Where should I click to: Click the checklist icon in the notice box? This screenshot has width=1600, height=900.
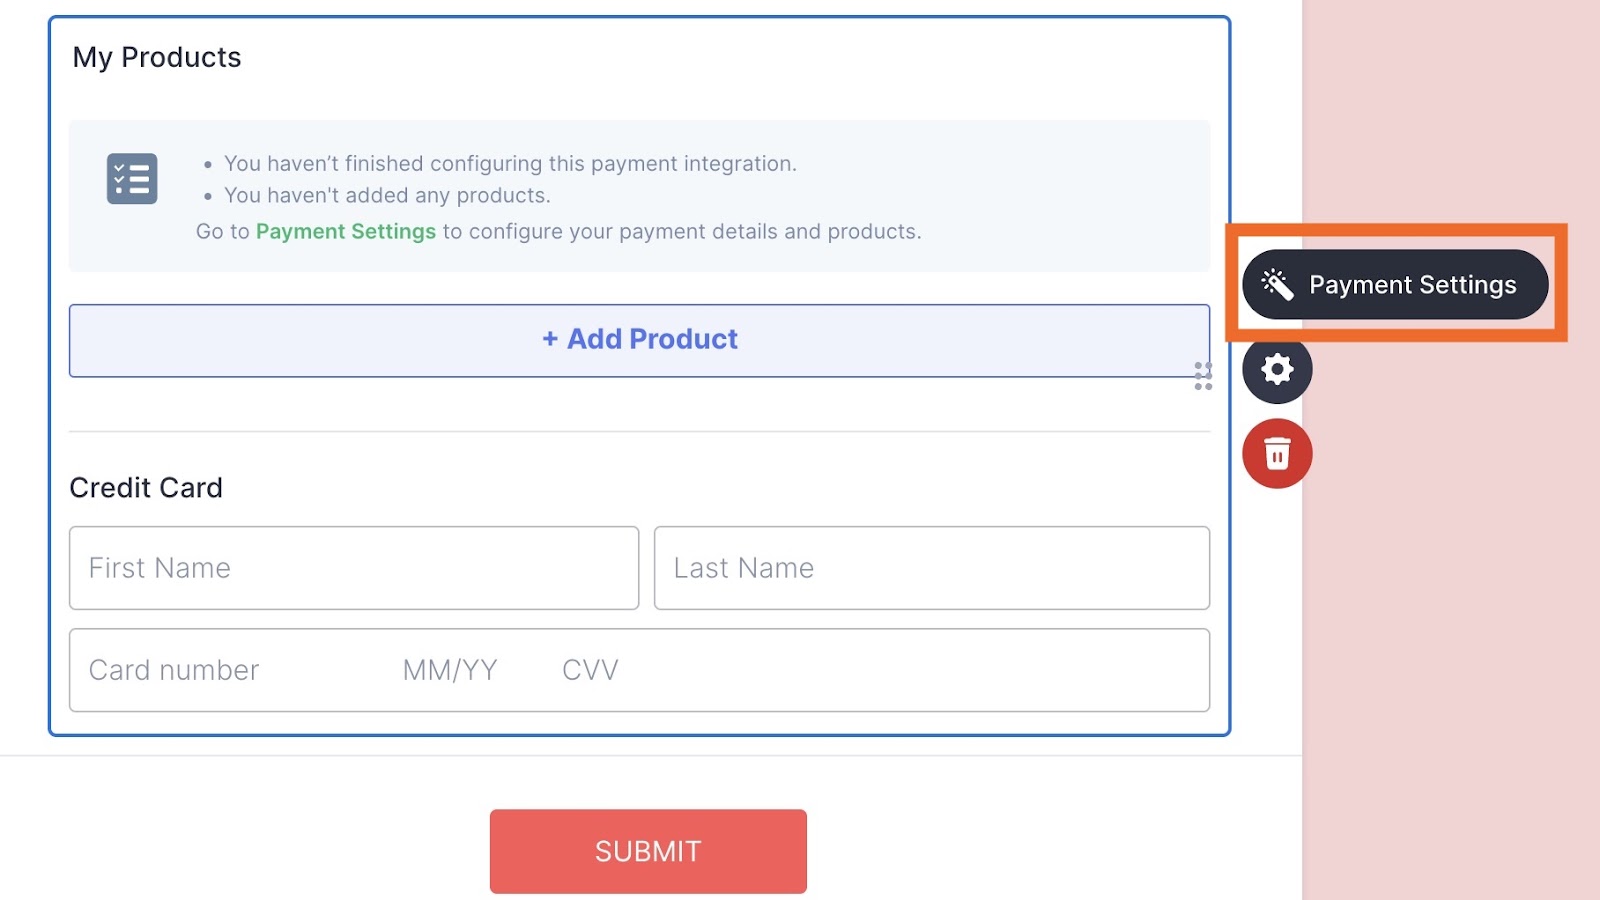pos(132,179)
